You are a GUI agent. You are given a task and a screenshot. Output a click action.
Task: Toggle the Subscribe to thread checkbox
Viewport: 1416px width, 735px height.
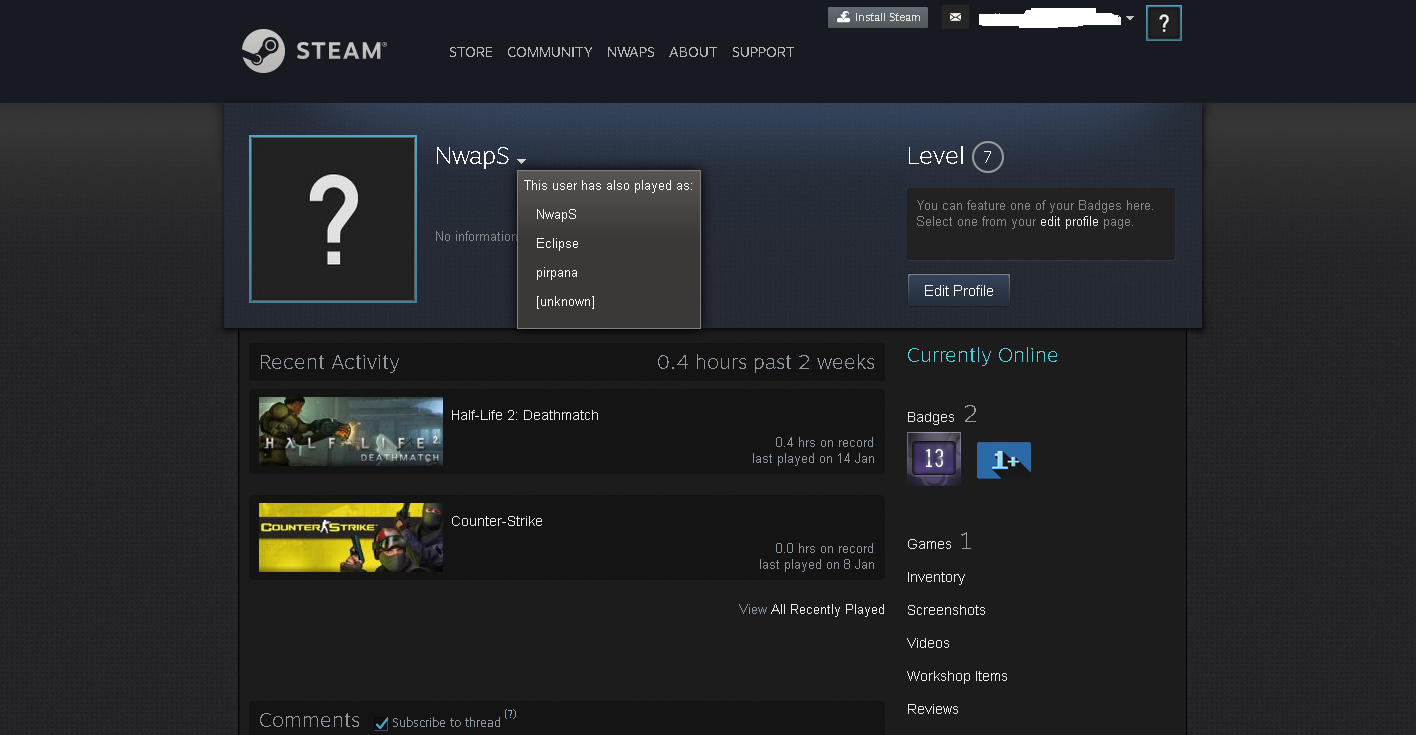[381, 723]
